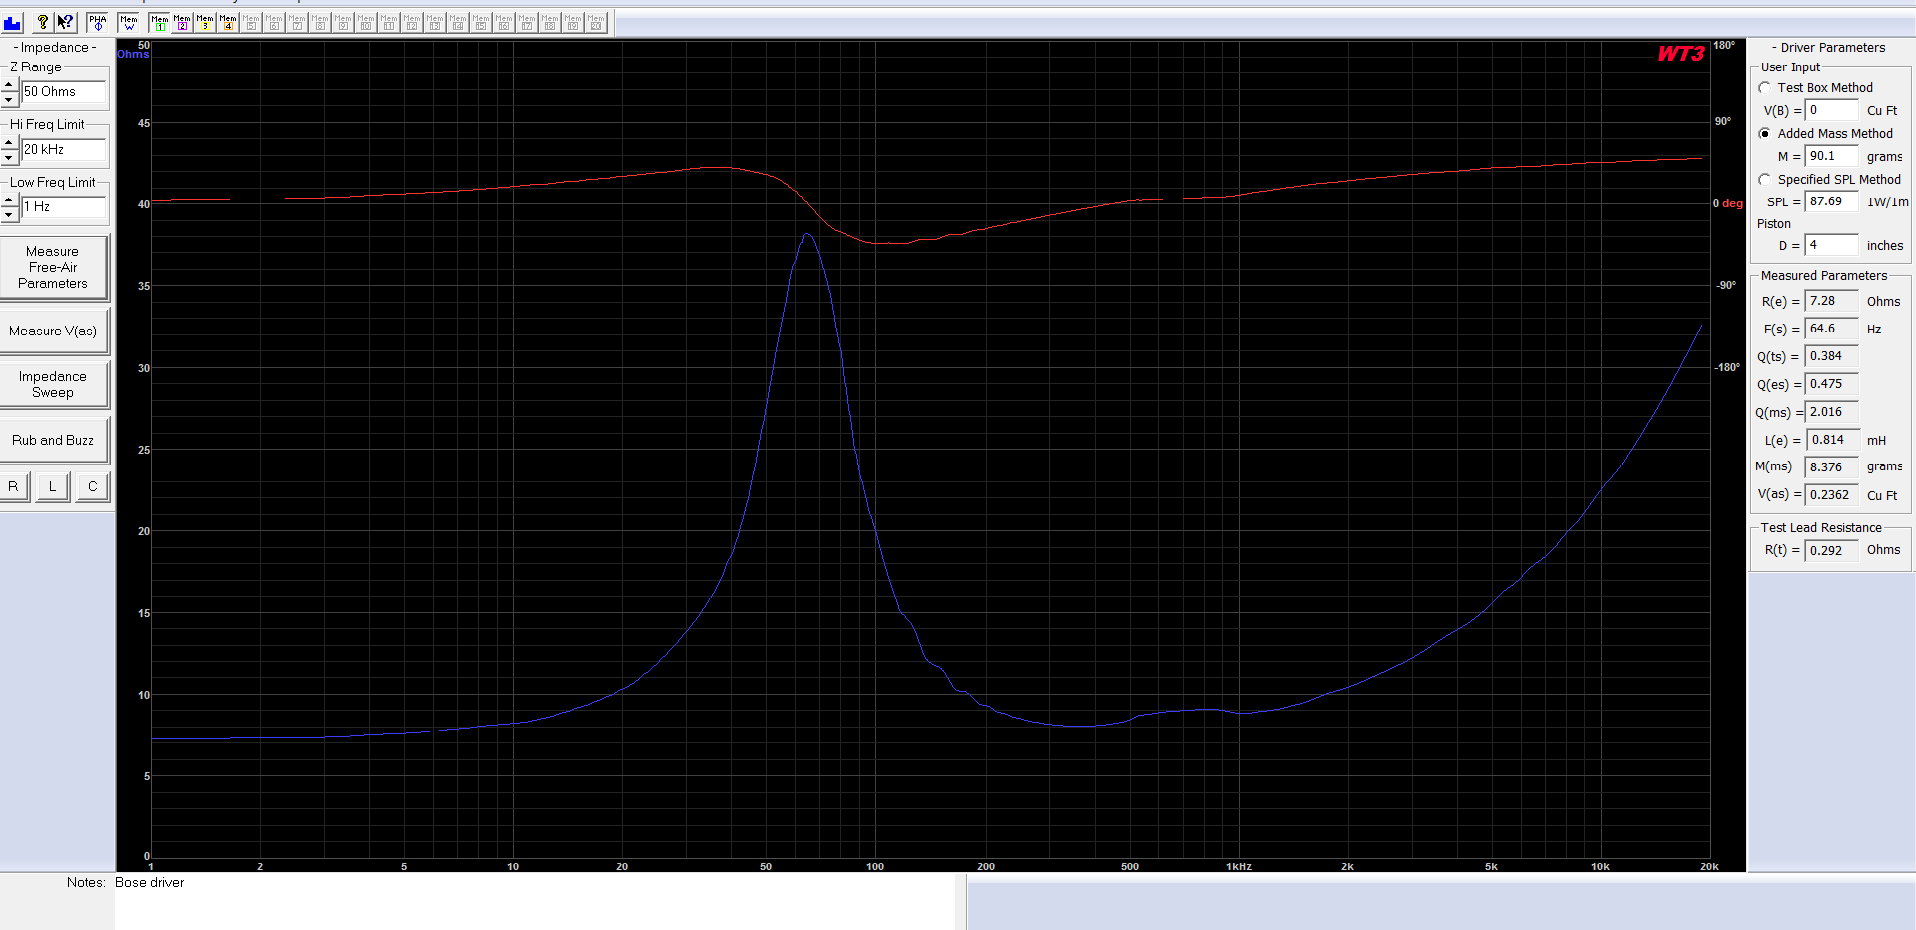Select the Mem 19 memory slot icon
This screenshot has height=930, width=1916.
(573, 22)
